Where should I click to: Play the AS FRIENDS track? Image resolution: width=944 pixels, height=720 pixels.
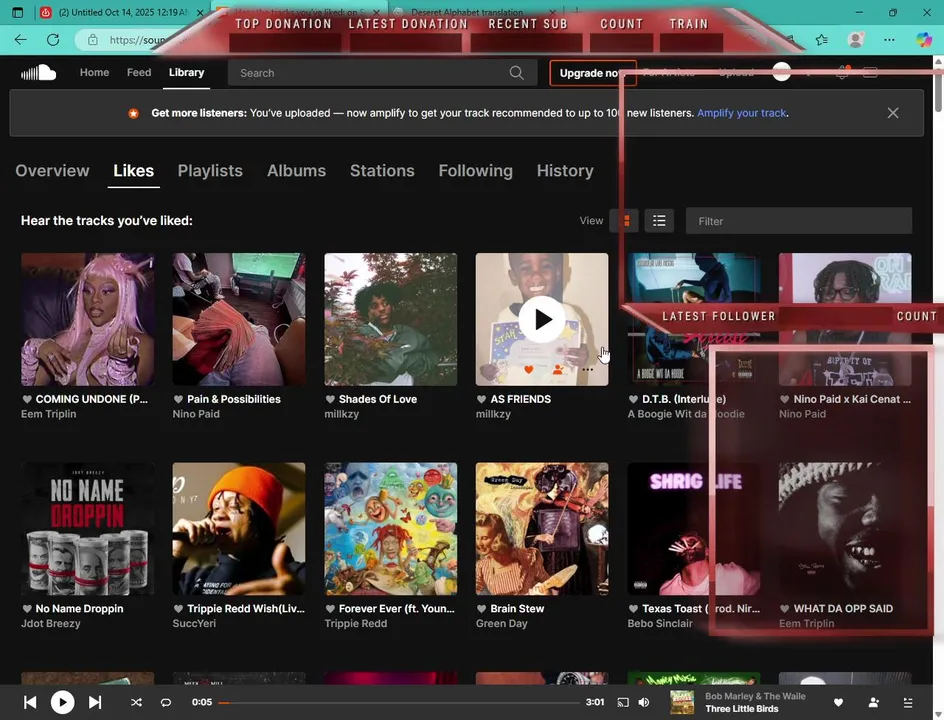click(542, 319)
